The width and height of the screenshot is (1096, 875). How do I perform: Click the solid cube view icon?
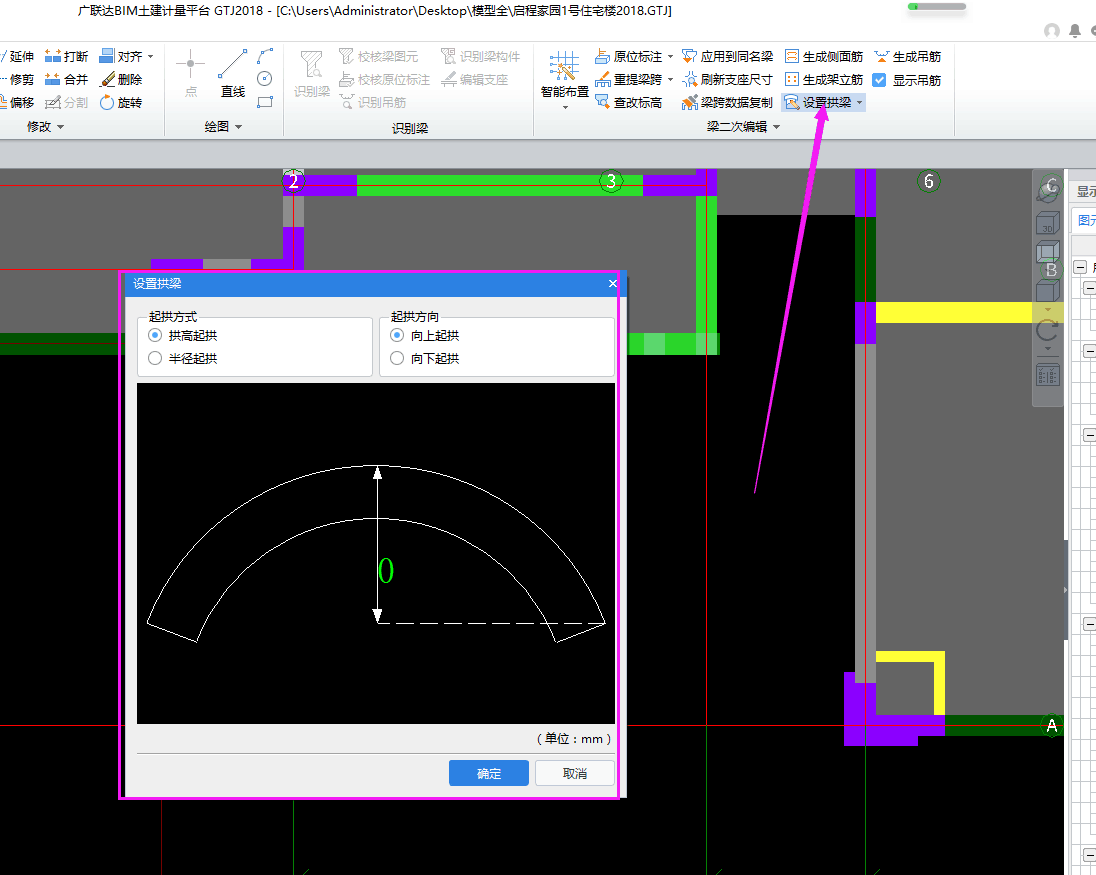pos(1048,291)
